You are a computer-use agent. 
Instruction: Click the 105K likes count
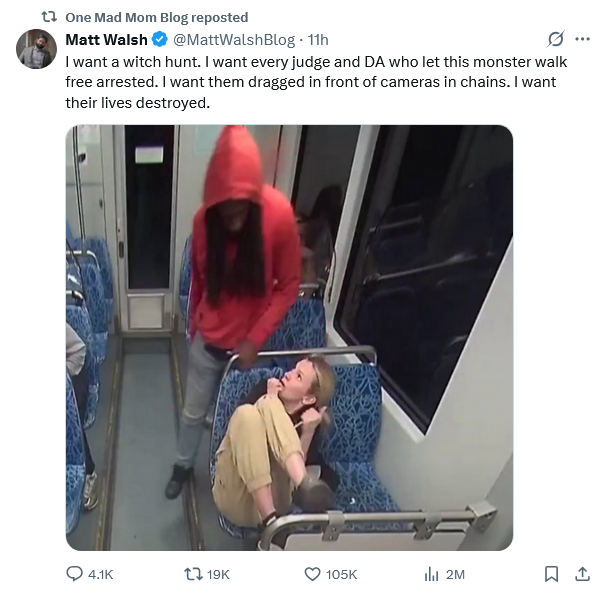341,574
